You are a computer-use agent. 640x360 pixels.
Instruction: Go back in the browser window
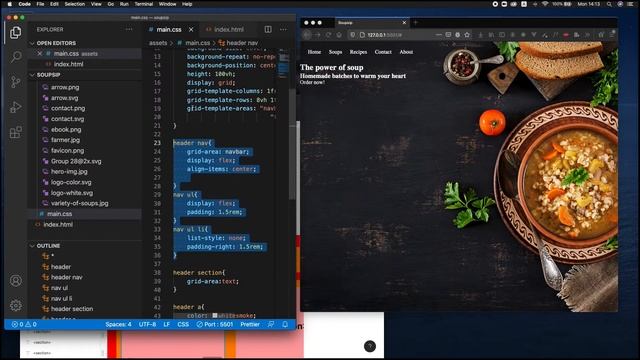click(x=307, y=35)
